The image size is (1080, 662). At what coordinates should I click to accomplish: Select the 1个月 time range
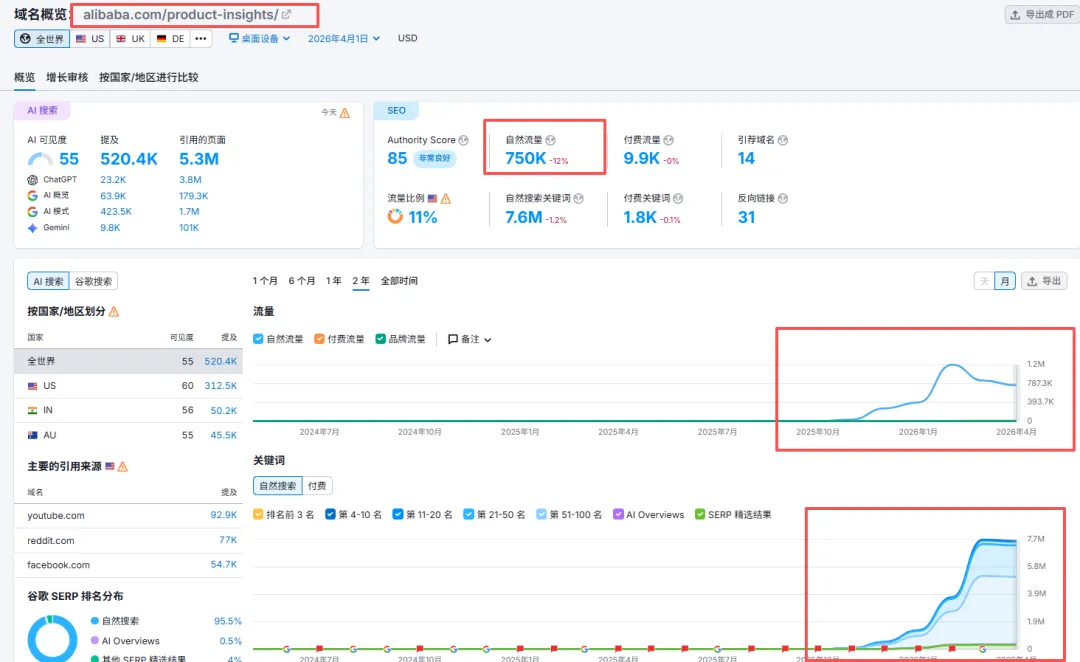pos(265,281)
